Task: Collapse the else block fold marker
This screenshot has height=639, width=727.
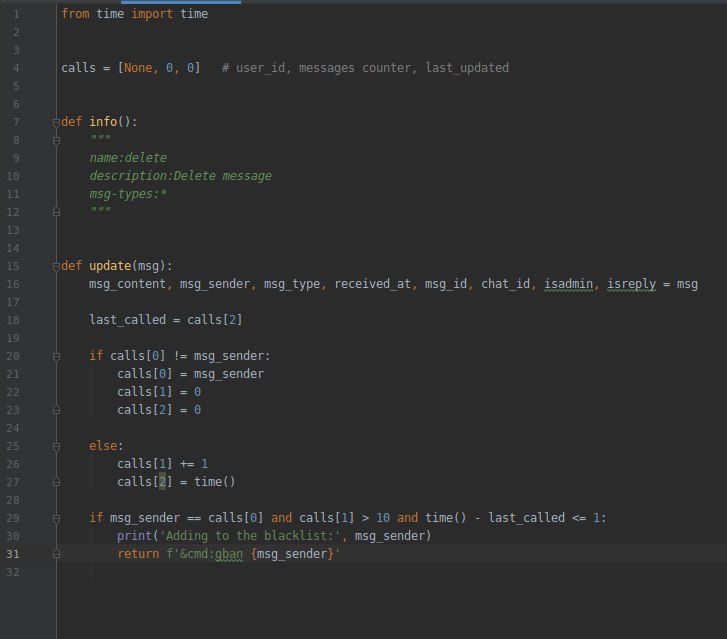Action: point(56,447)
